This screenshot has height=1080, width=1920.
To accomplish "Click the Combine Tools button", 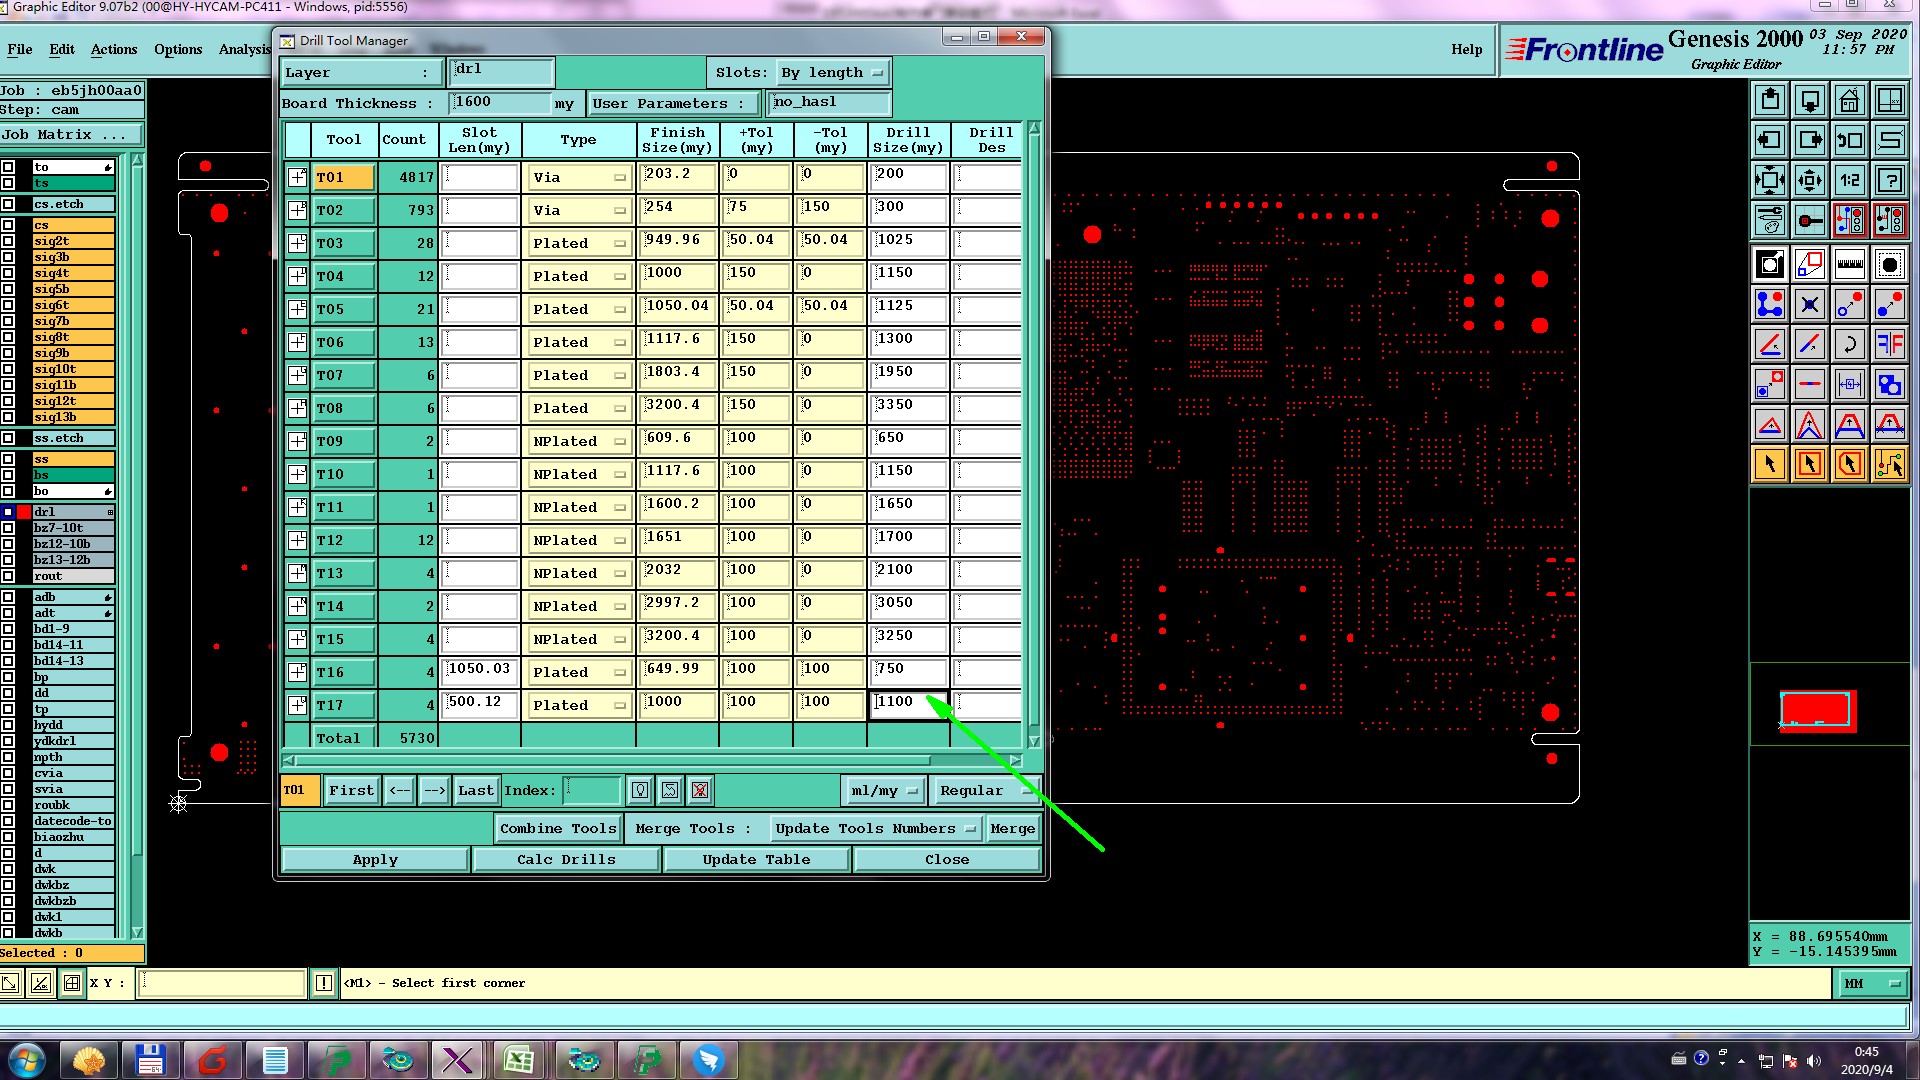I will 558,829.
